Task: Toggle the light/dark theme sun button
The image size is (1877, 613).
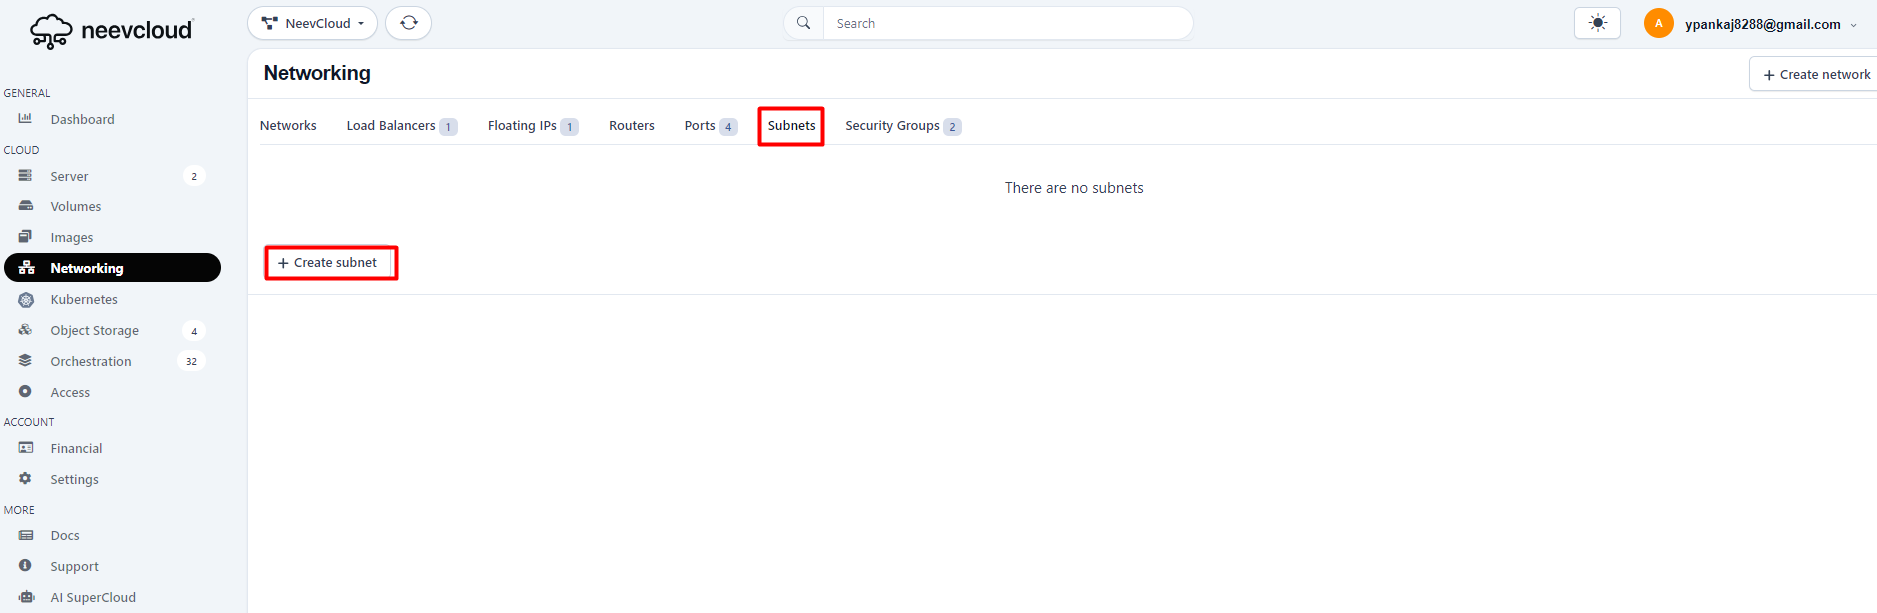Action: (1597, 23)
